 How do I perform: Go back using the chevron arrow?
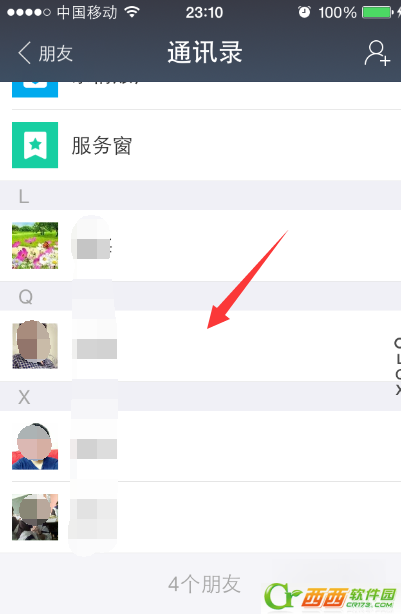click(24, 53)
